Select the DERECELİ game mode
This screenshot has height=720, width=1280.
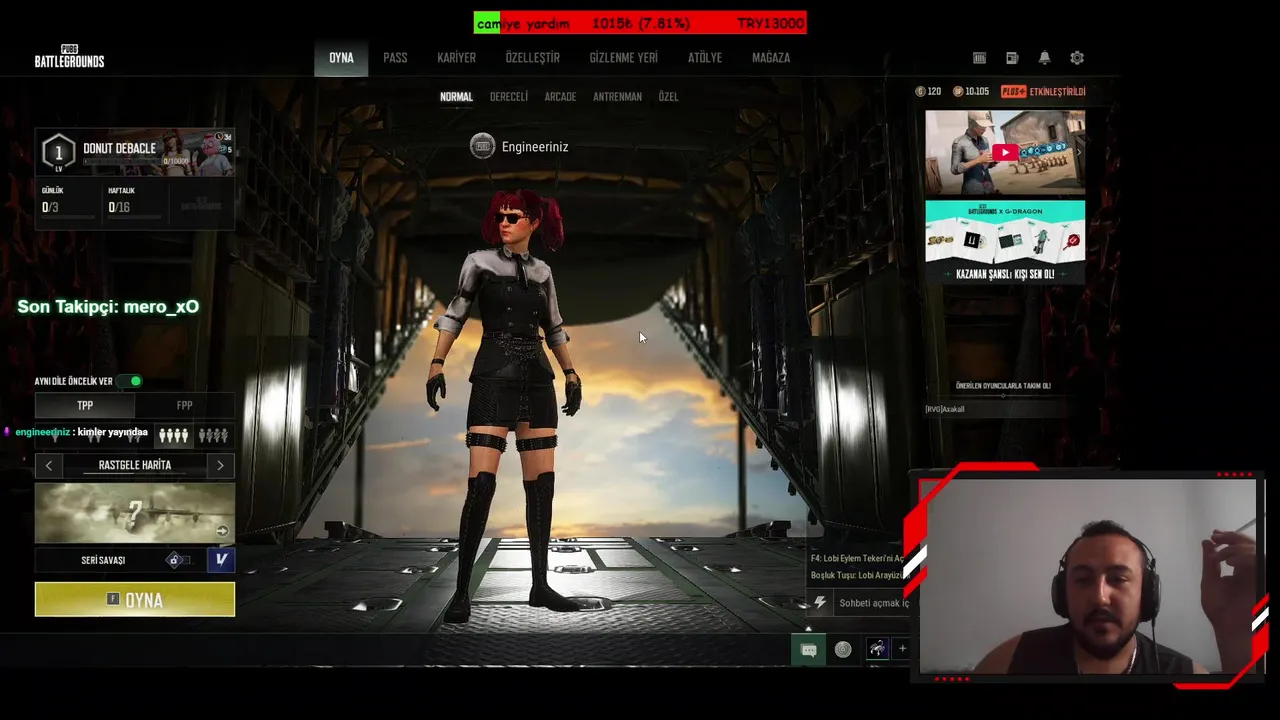click(x=509, y=97)
